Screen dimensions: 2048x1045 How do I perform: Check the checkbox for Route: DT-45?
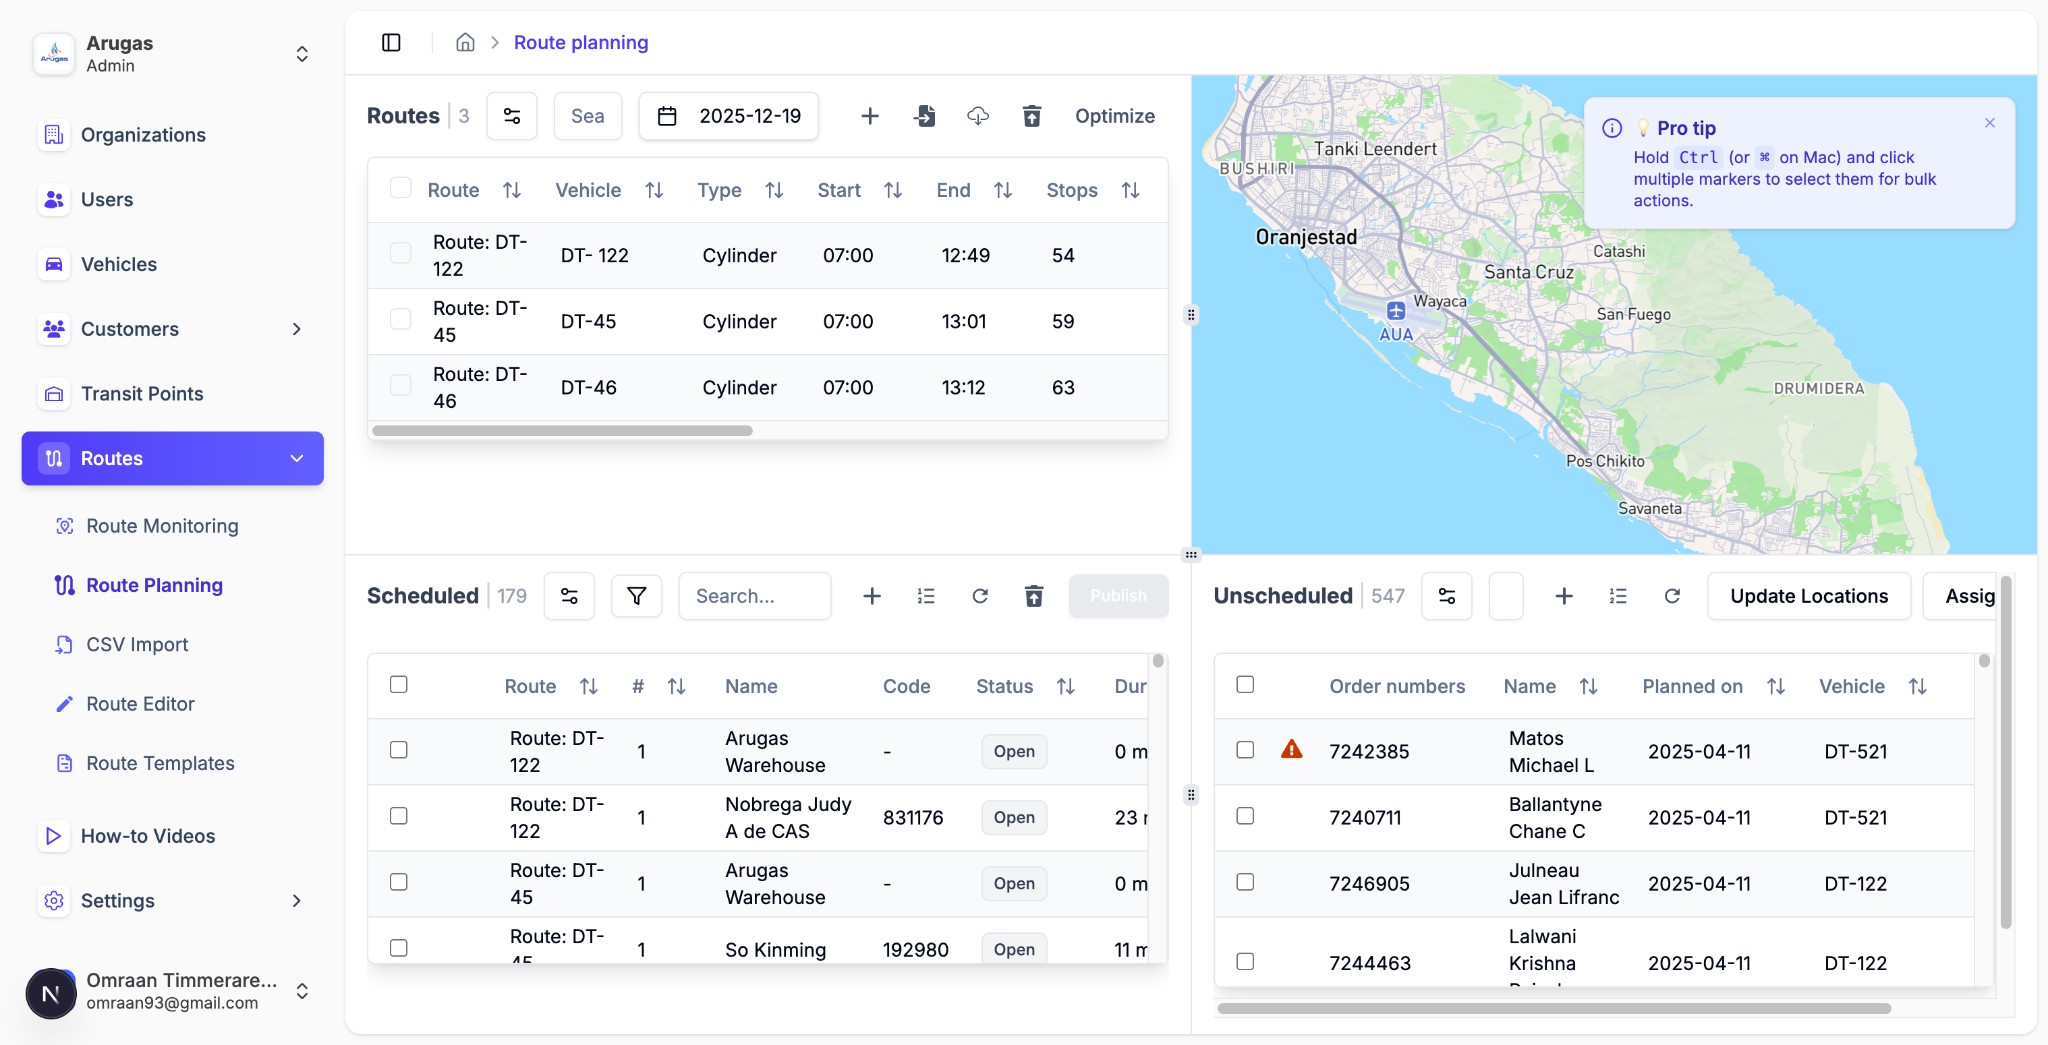(401, 319)
